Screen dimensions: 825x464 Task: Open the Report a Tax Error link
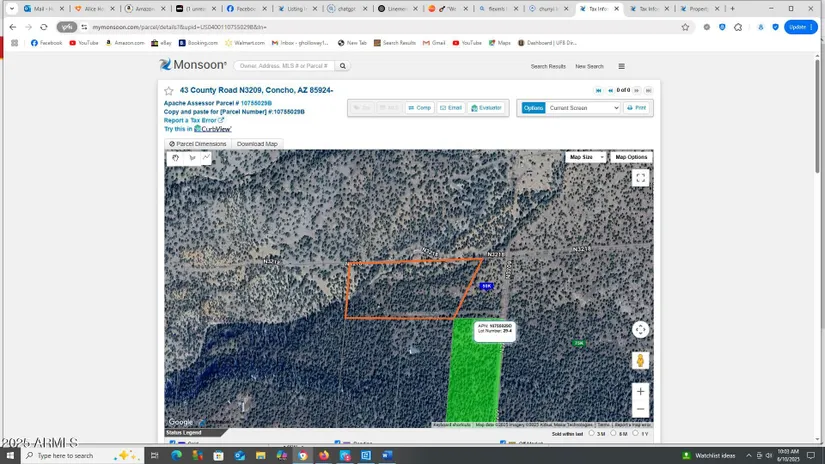tap(193, 120)
